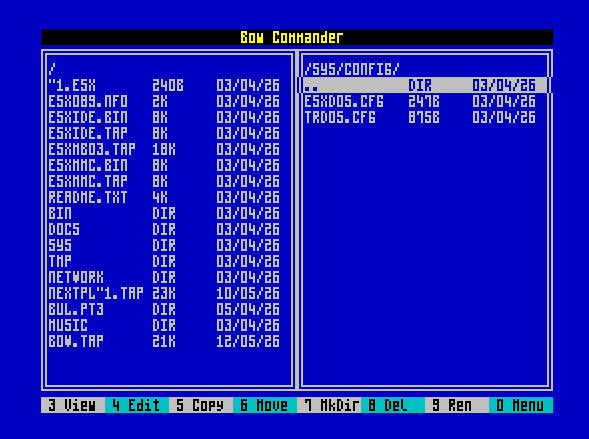
Task: Select the ESXDOS.CFG file
Action: (424, 101)
